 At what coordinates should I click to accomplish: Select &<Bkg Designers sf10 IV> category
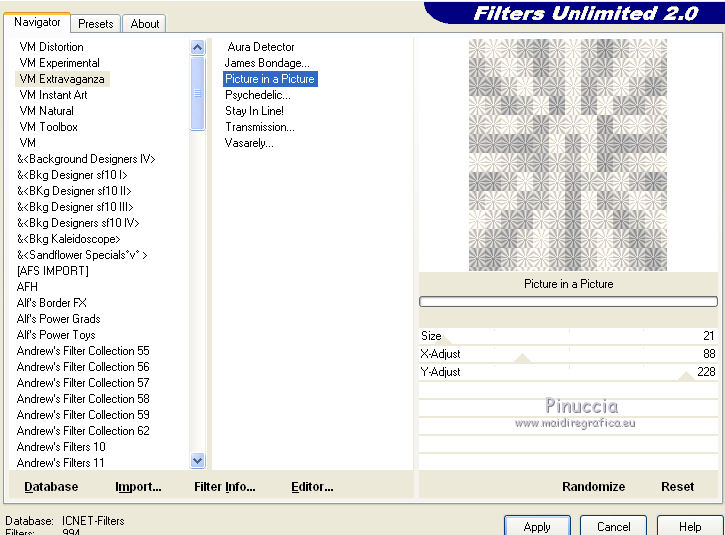(x=78, y=223)
